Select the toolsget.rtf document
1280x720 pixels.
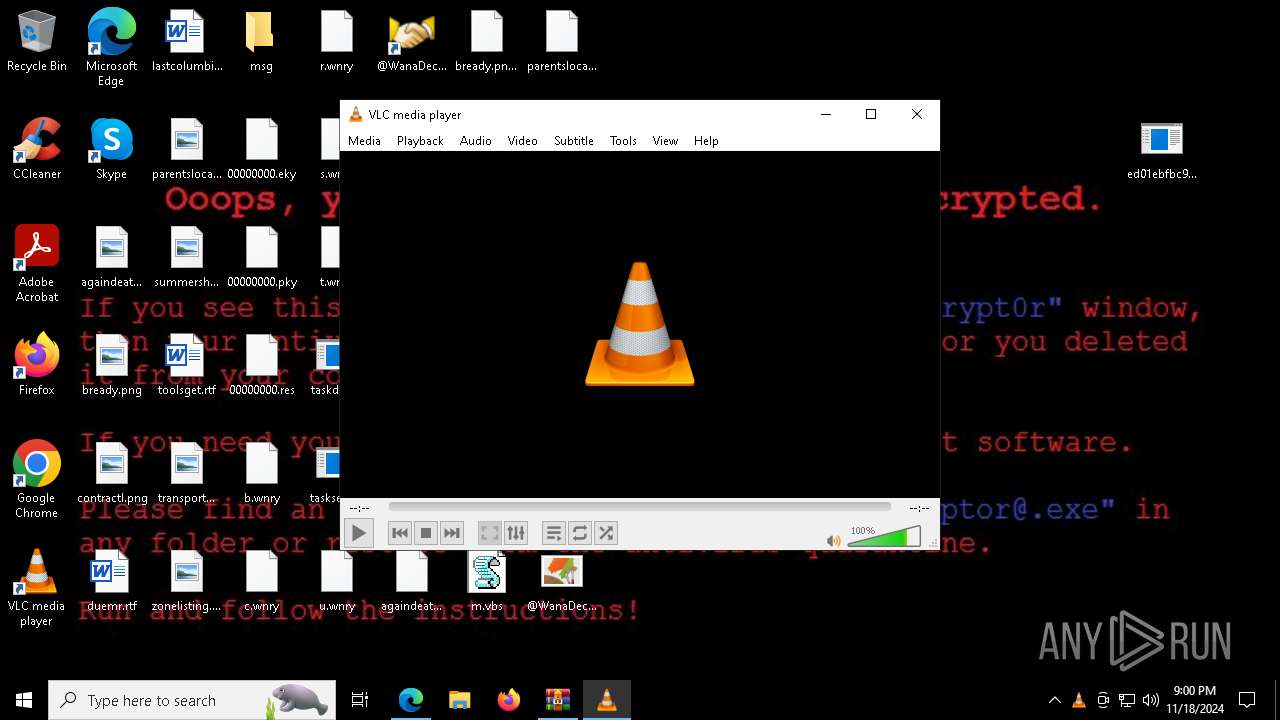(187, 365)
